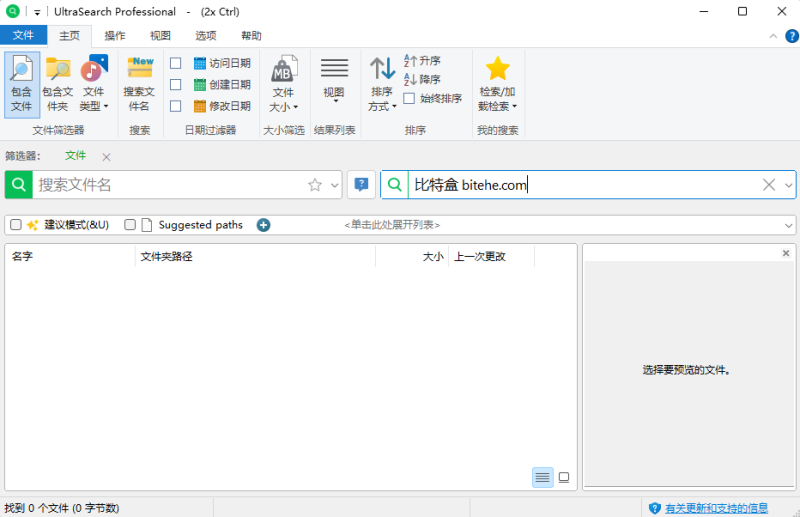The width and height of the screenshot is (800, 517).
Task: Enable the 访问日期 date filter checkbox
Action: point(176,63)
